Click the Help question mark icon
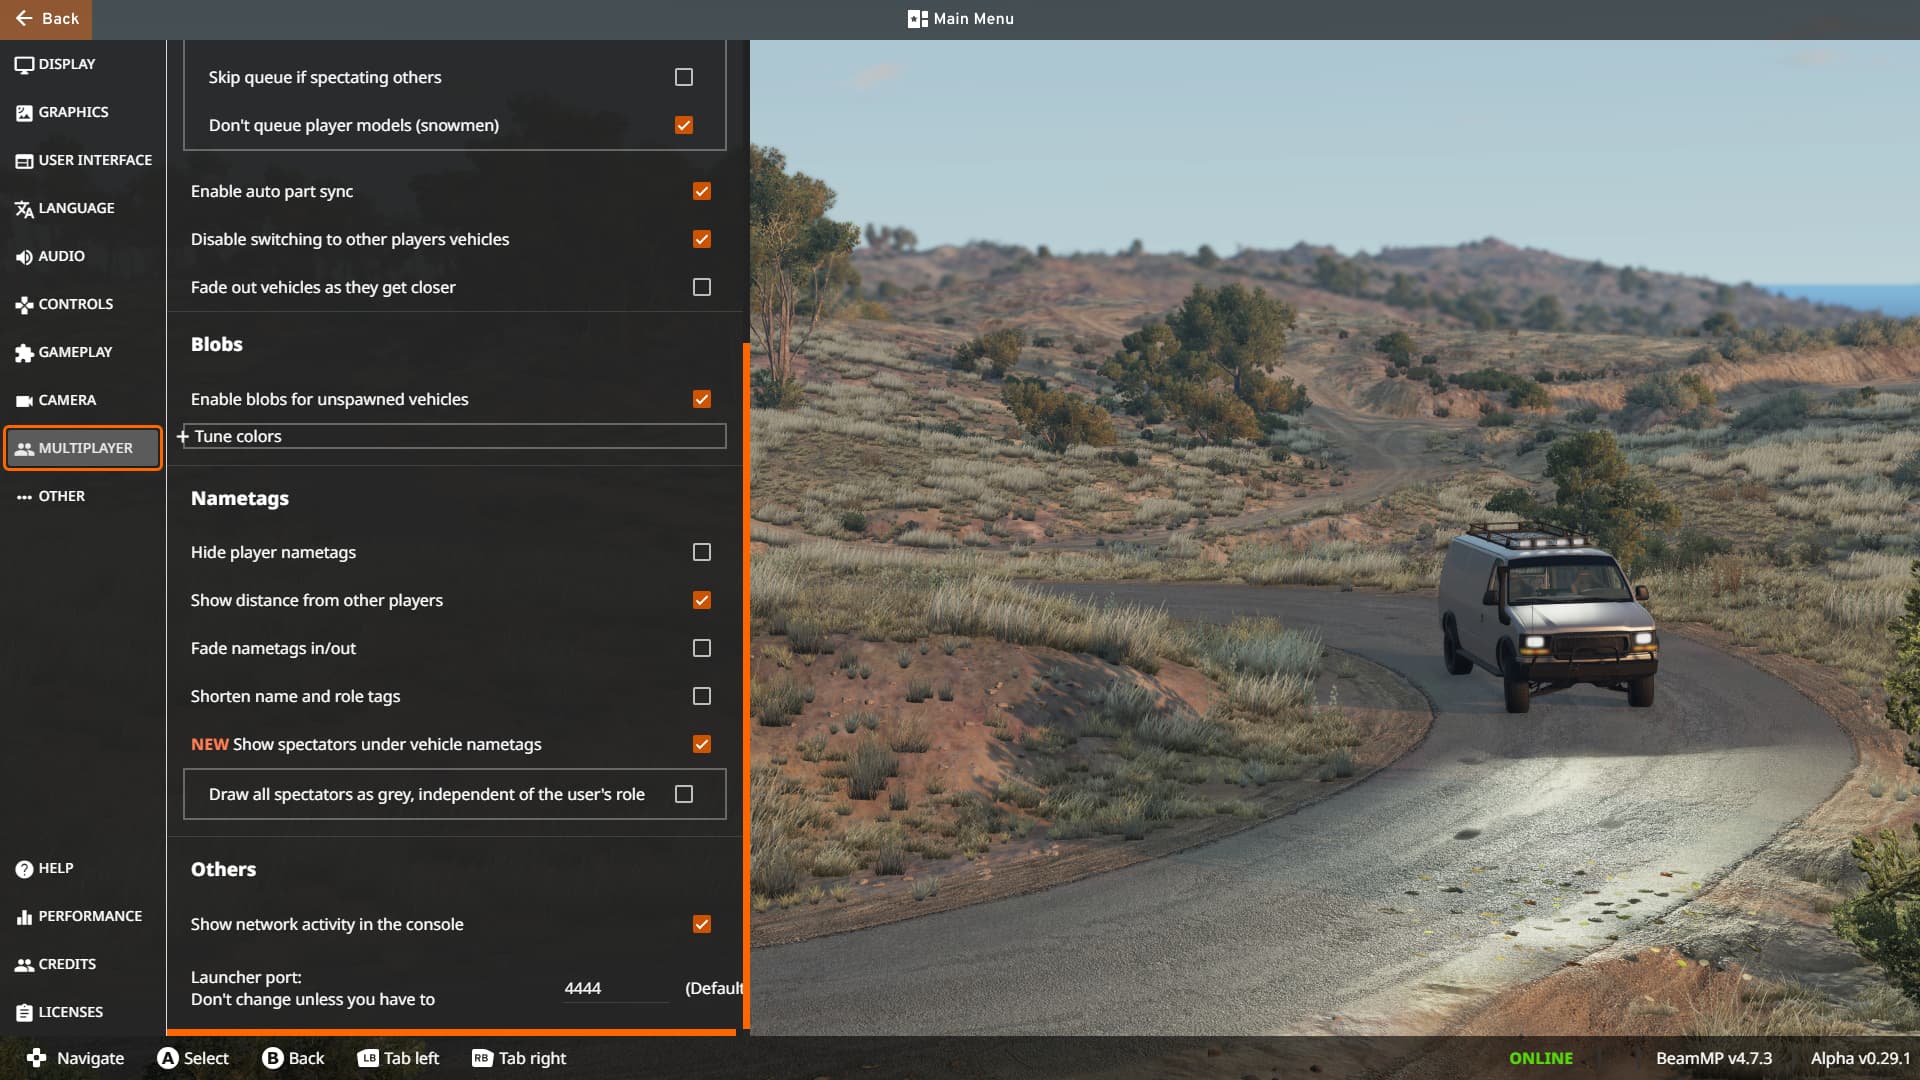Screen dimensions: 1920x1080 24,869
